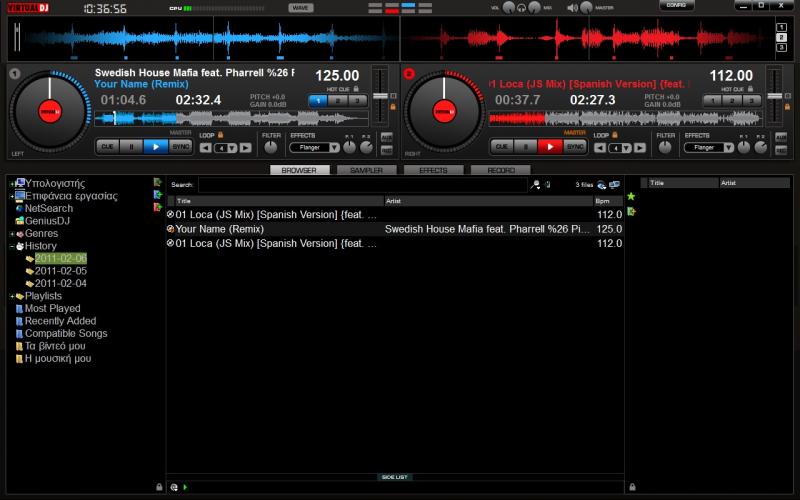Pause the right deck with its pause button
Viewport: 800px width, 500px height.
pyautogui.click(x=526, y=147)
